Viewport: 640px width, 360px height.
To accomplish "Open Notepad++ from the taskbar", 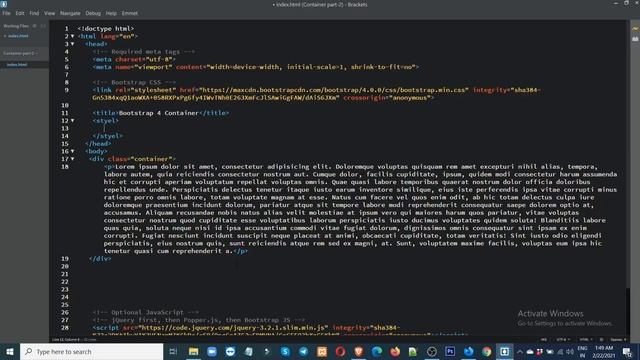I will [x=413, y=351].
